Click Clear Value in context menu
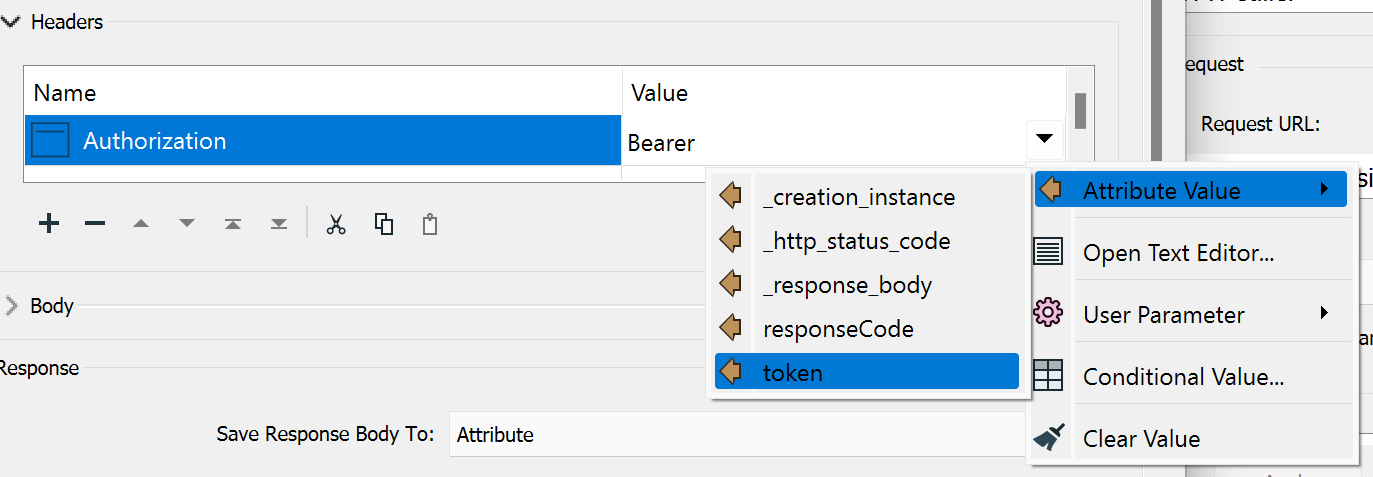This screenshot has height=477, width=1373. (x=1141, y=438)
